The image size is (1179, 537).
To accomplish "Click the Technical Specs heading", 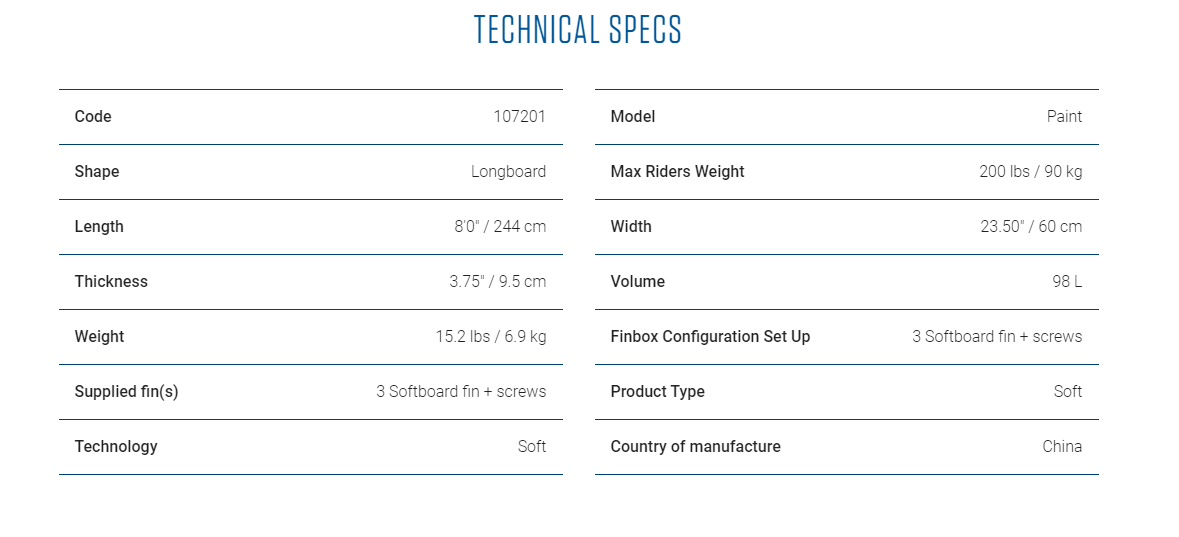I will 577,29.
